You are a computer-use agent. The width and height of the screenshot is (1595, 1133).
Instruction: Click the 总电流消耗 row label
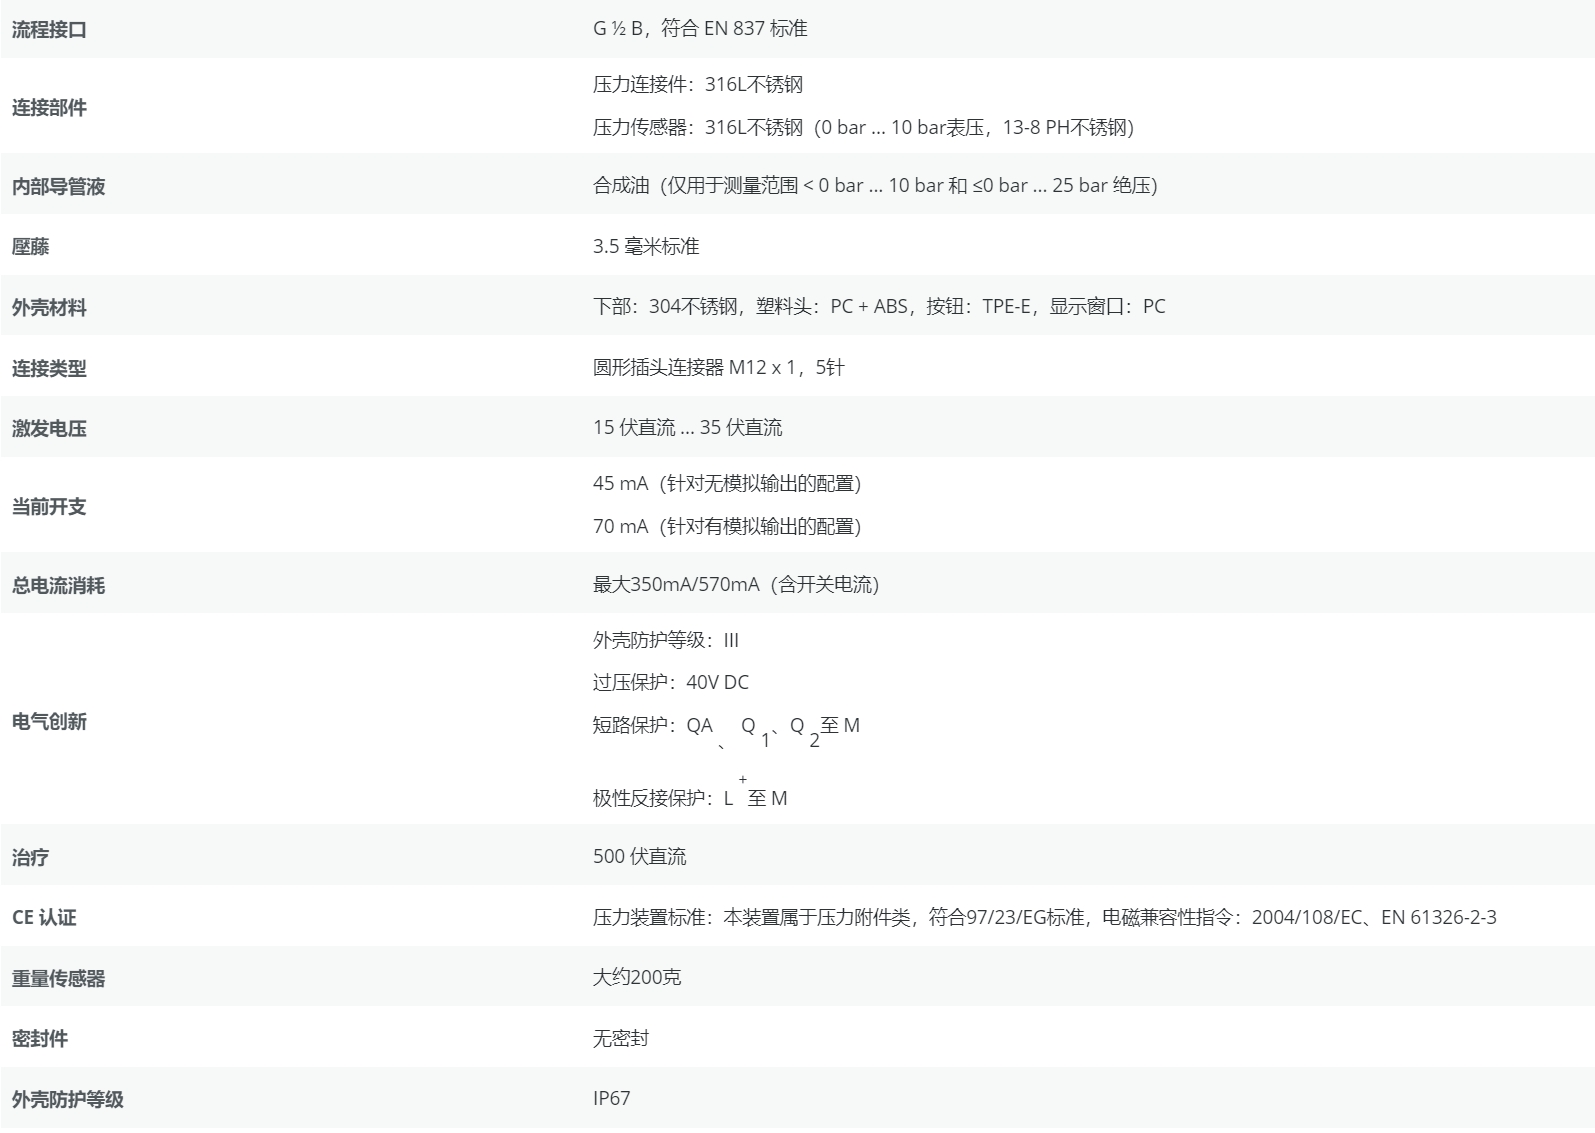point(58,586)
